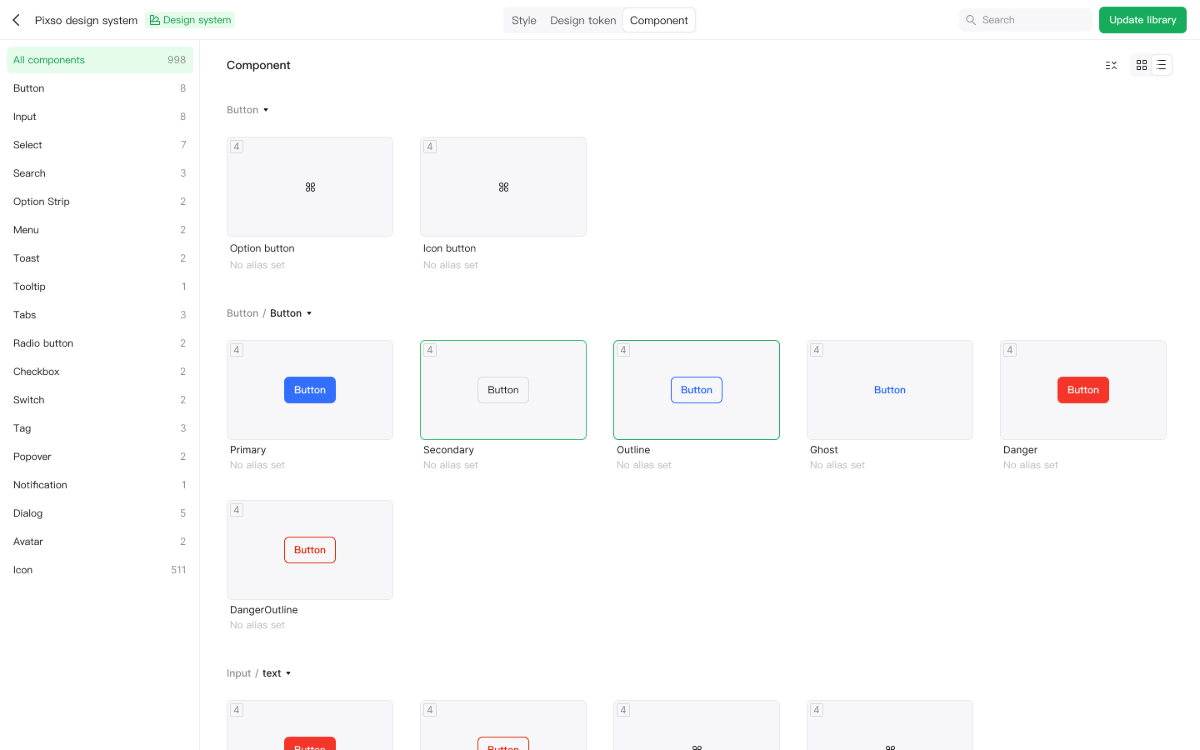1200x750 pixels.
Task: Open the Icon category with 511 items
Action: (100, 570)
